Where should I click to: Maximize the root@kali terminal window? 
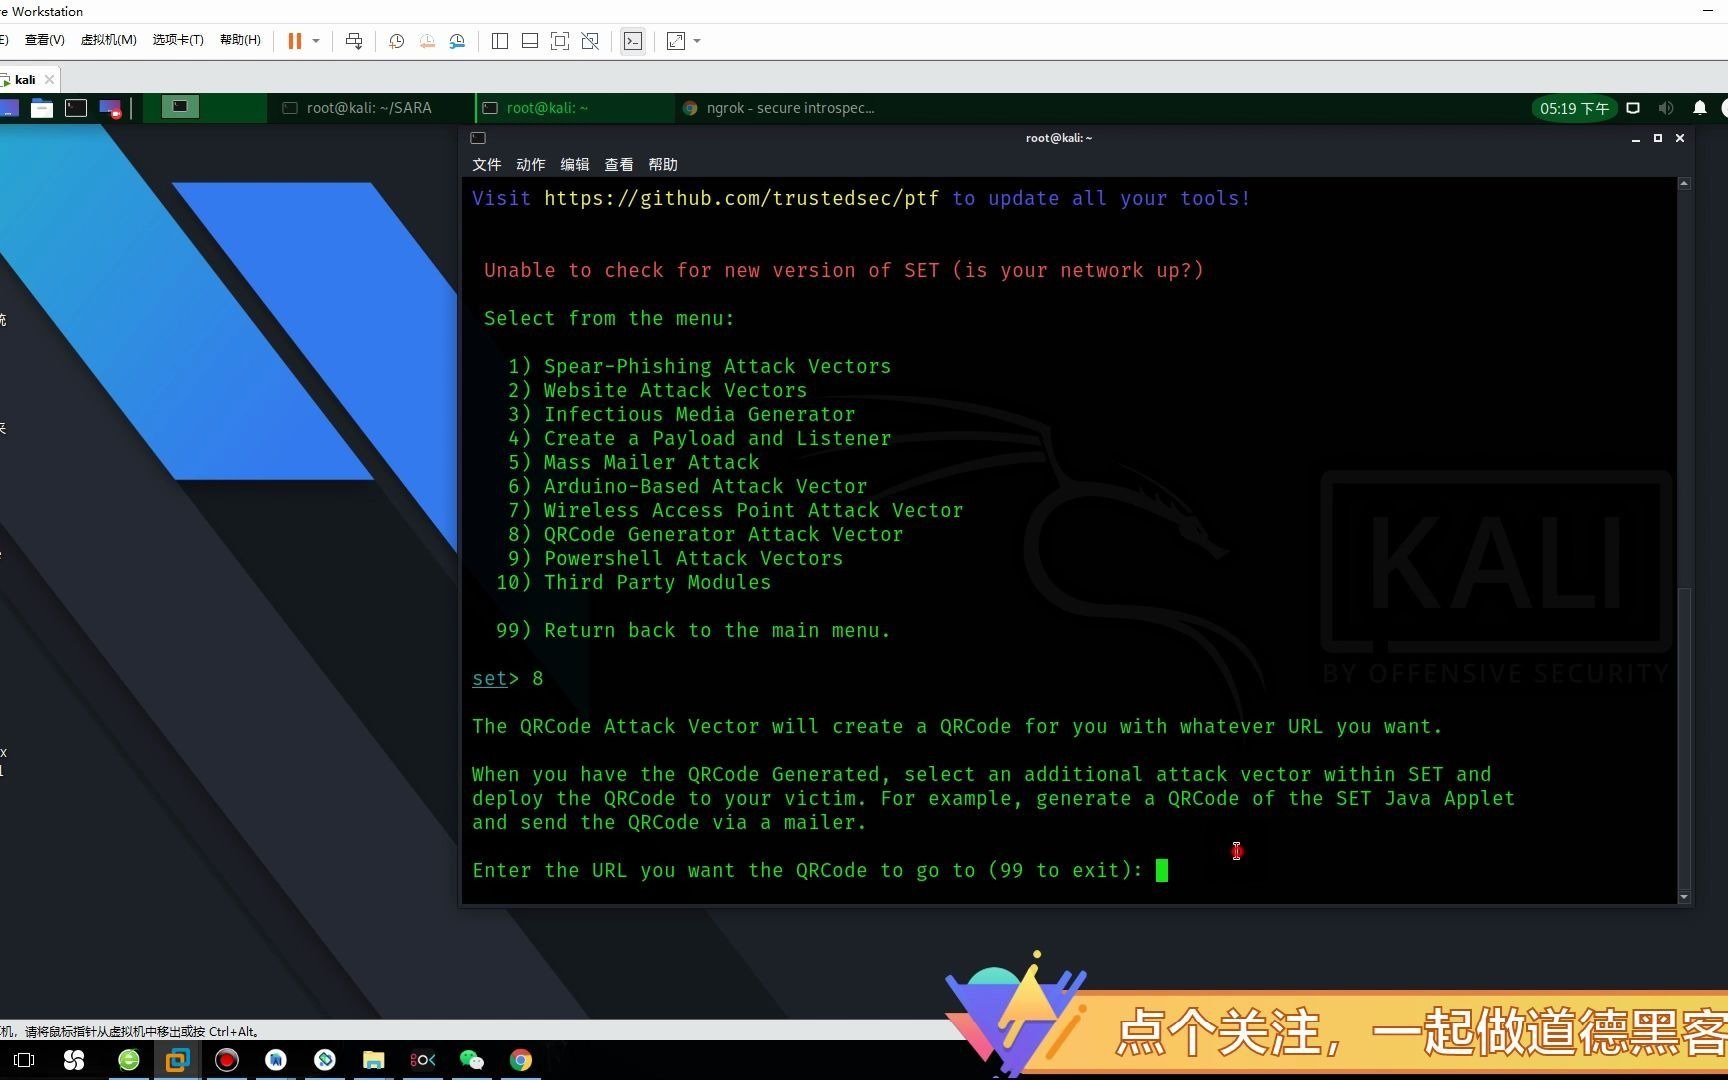pyautogui.click(x=1658, y=138)
